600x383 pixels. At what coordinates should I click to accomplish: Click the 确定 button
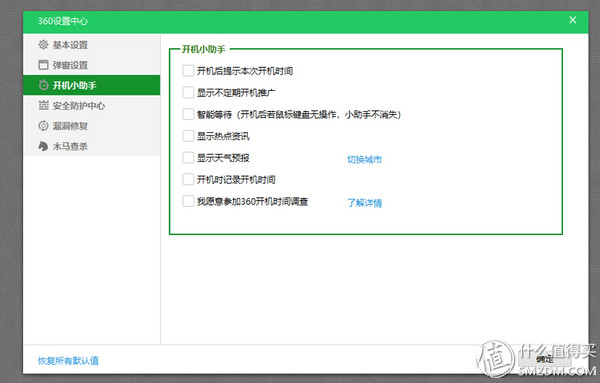(545, 359)
